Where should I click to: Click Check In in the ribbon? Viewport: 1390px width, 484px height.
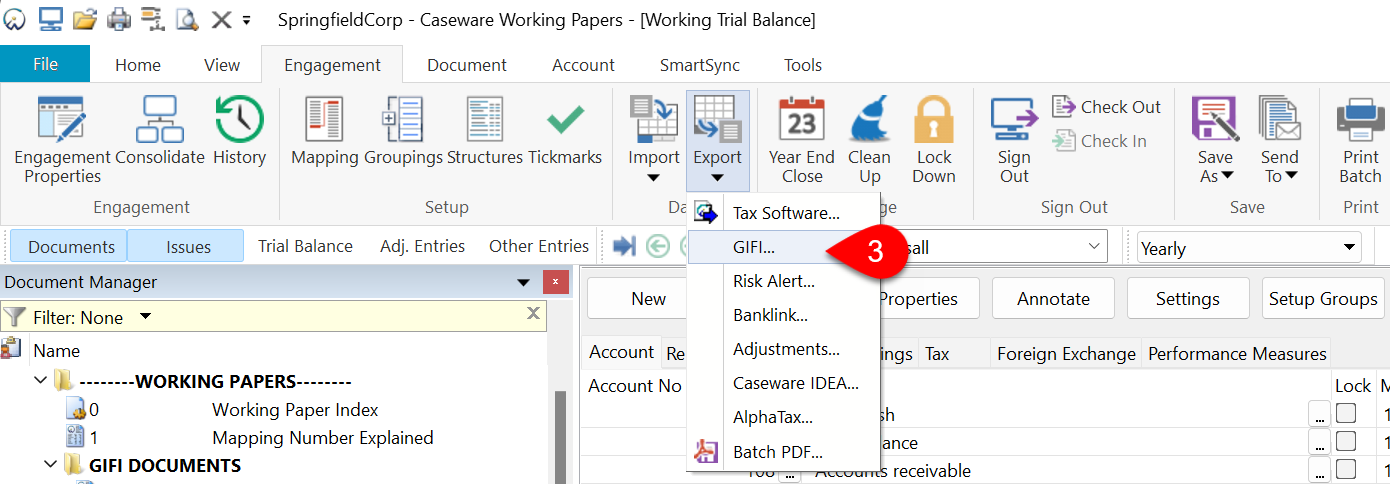[x=1100, y=141]
